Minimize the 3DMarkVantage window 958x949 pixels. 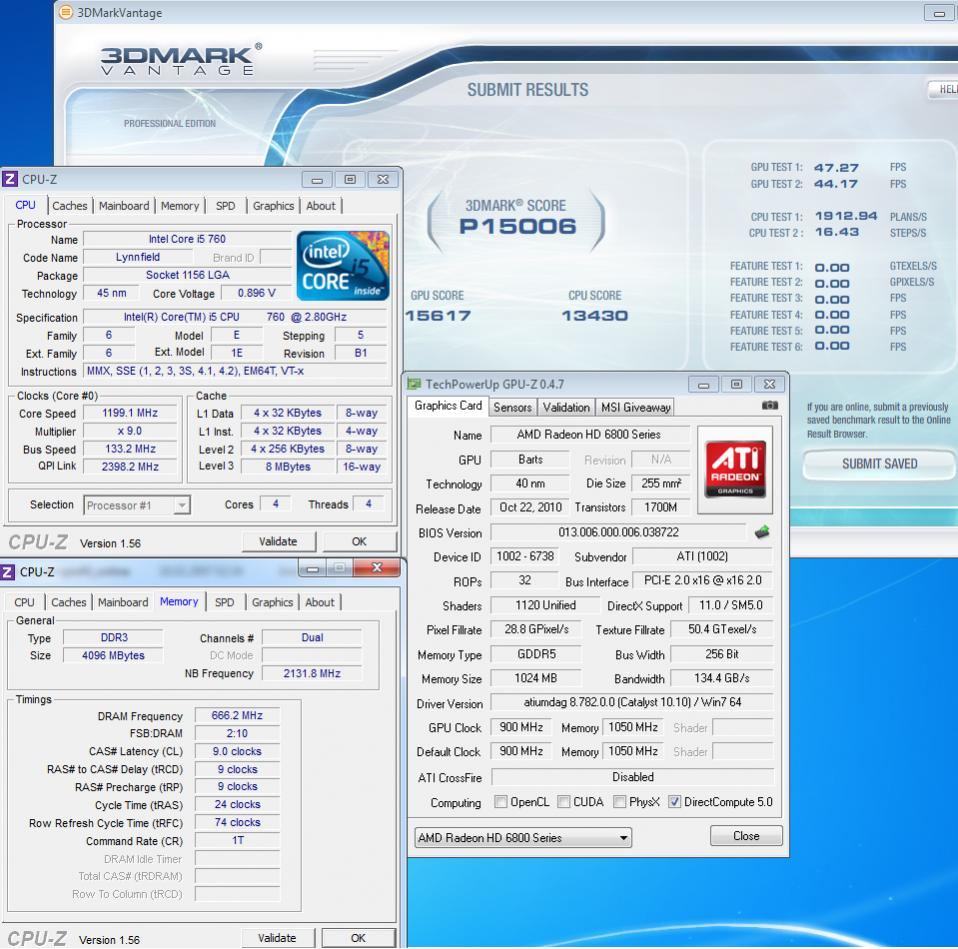(938, 12)
